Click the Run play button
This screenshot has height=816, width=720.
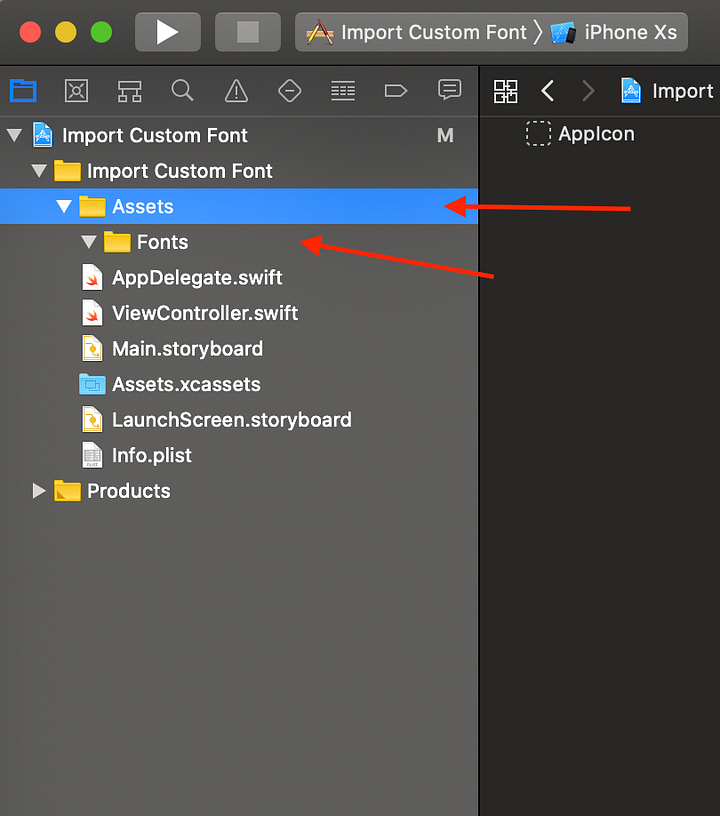(x=168, y=32)
